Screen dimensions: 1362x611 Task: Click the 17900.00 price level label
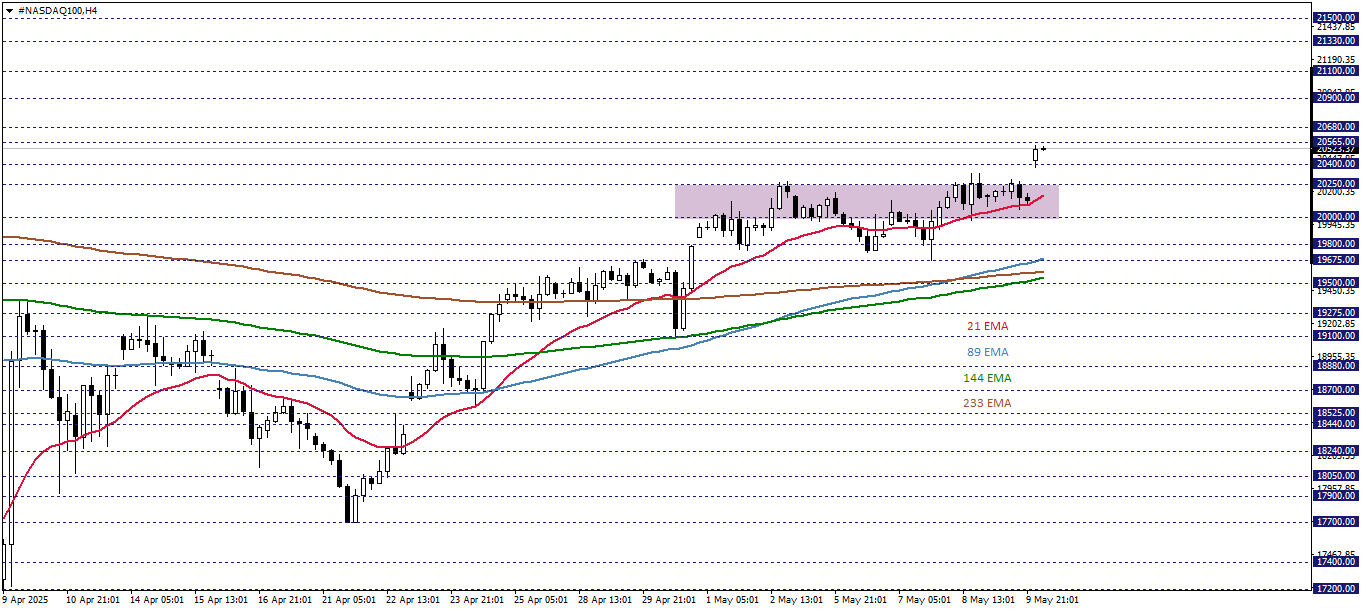pos(1337,496)
